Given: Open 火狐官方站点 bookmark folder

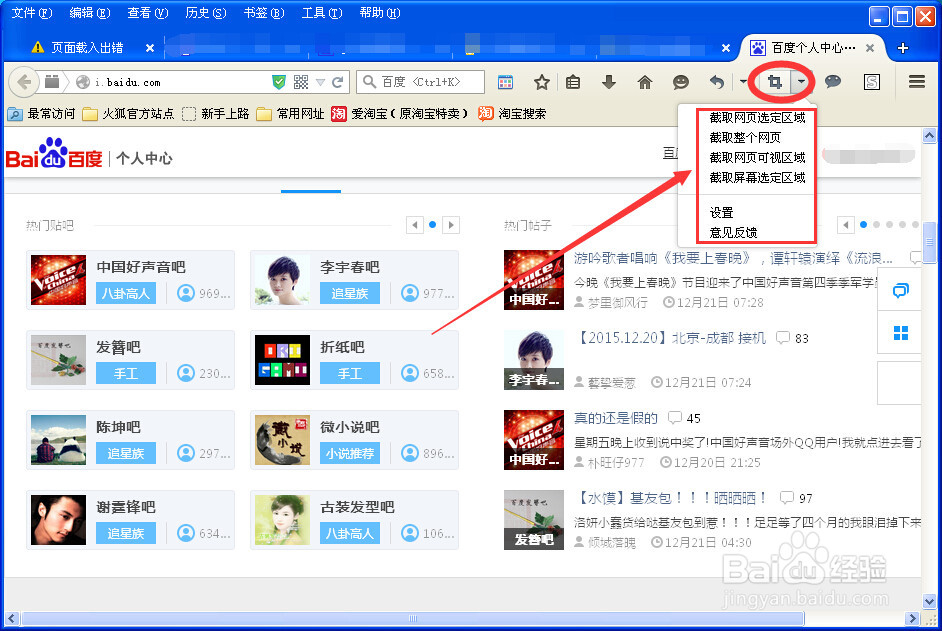Looking at the screenshot, I should [129, 114].
